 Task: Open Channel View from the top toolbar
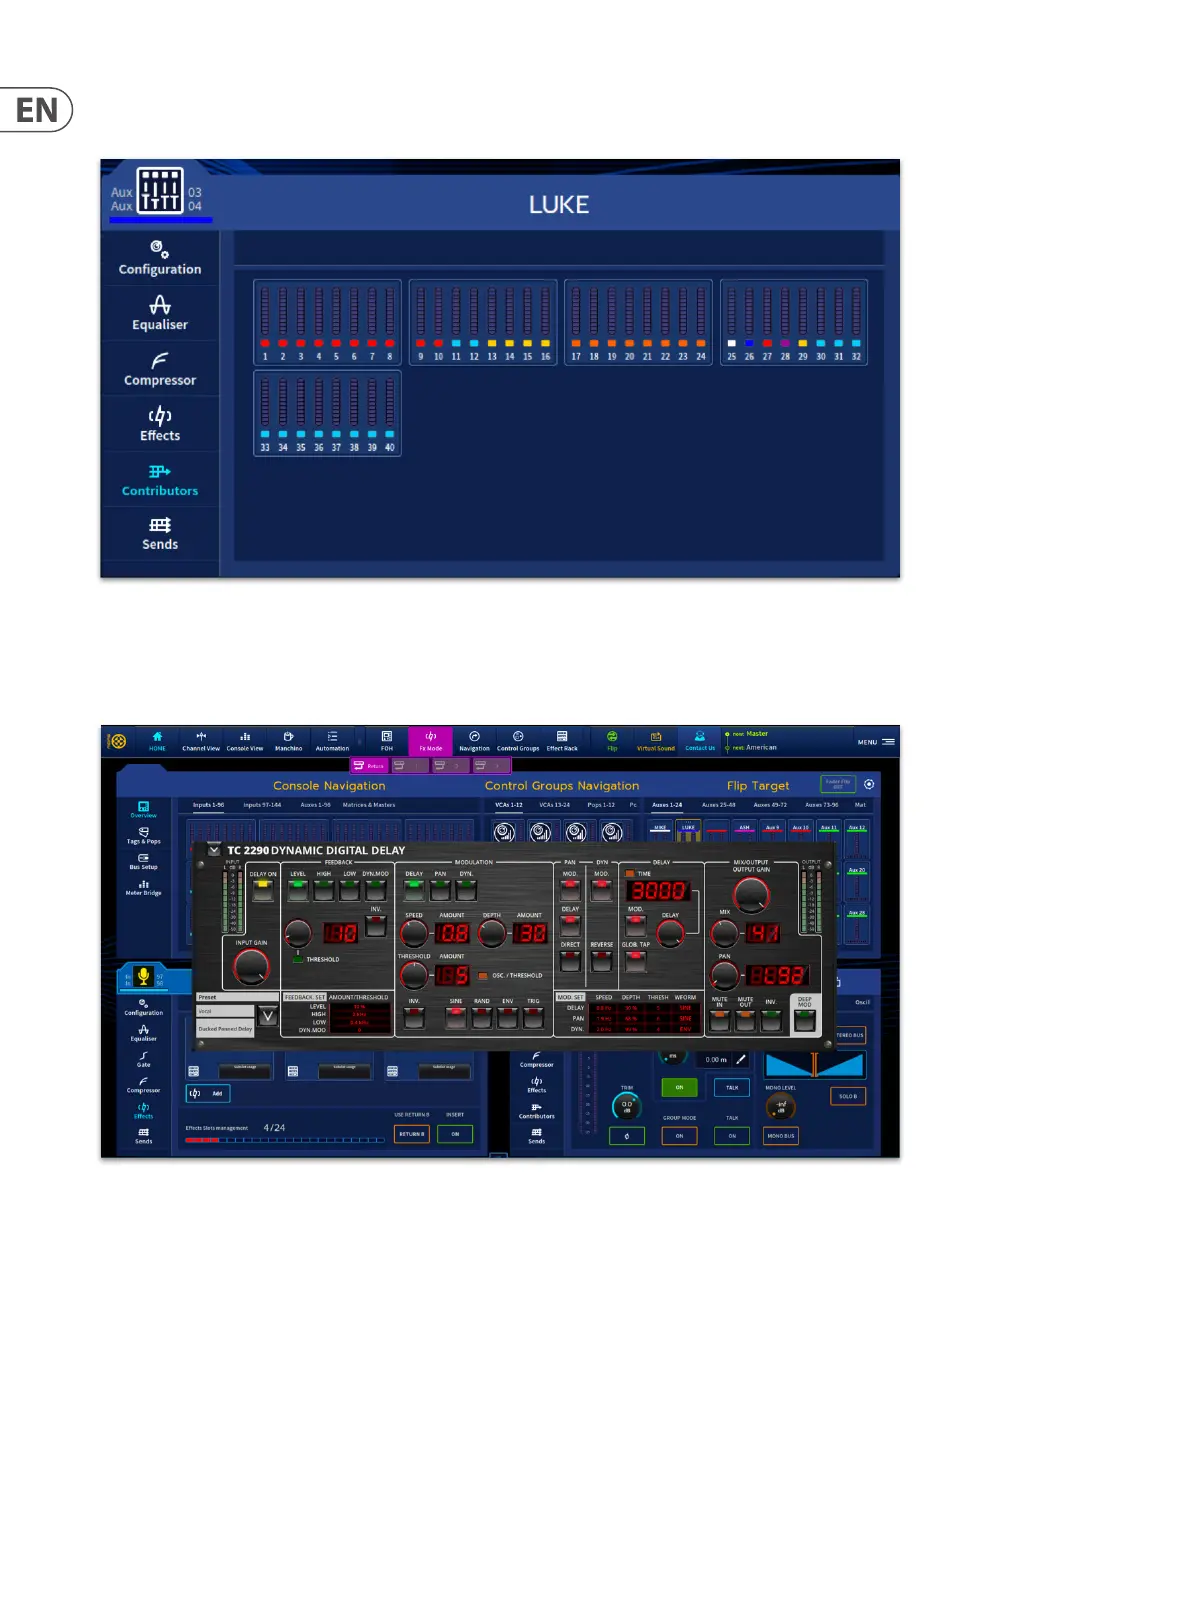pyautogui.click(x=201, y=740)
